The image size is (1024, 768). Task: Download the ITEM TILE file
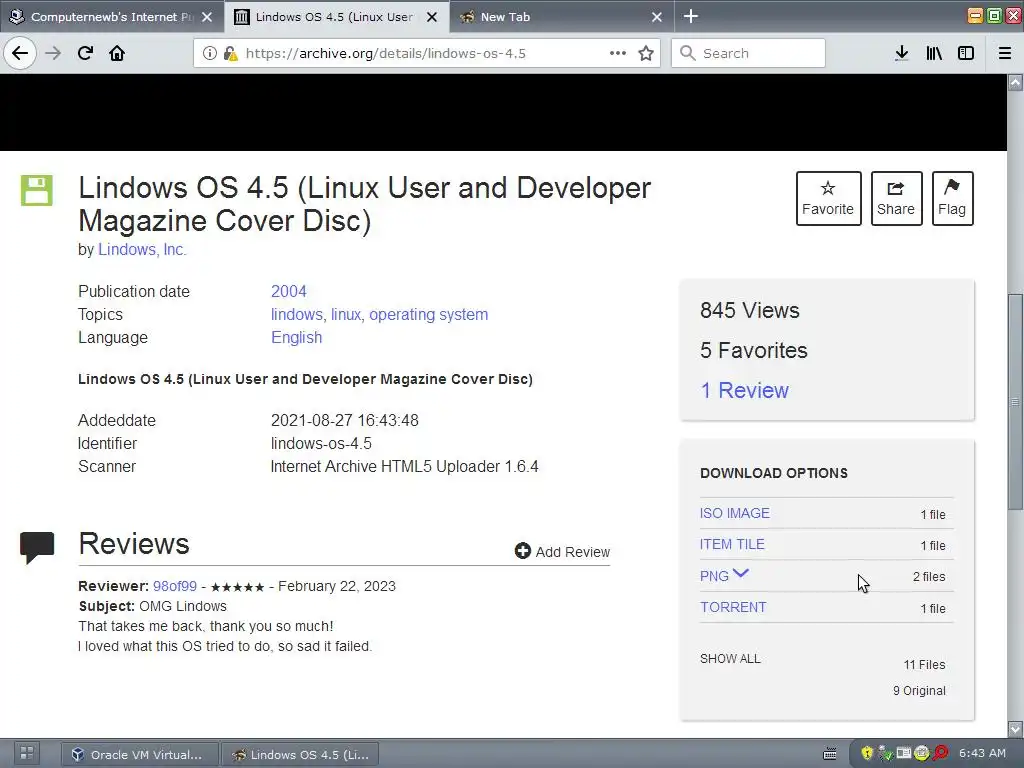(732, 544)
